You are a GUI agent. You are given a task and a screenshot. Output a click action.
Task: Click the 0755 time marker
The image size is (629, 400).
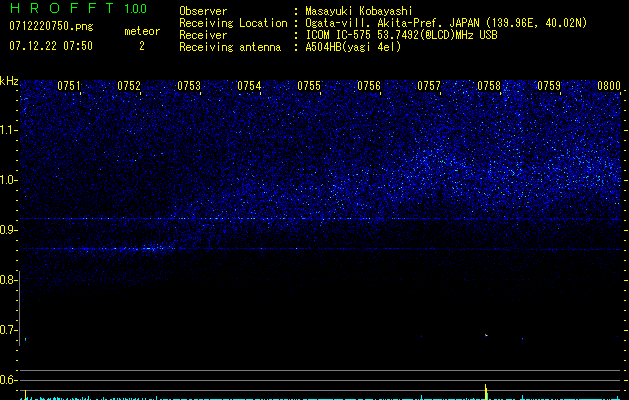point(309,86)
